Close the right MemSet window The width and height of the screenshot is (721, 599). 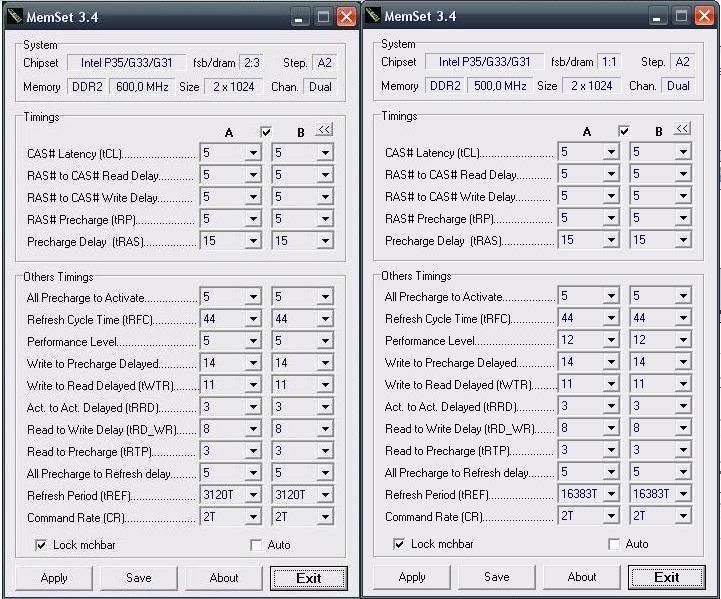coord(704,16)
